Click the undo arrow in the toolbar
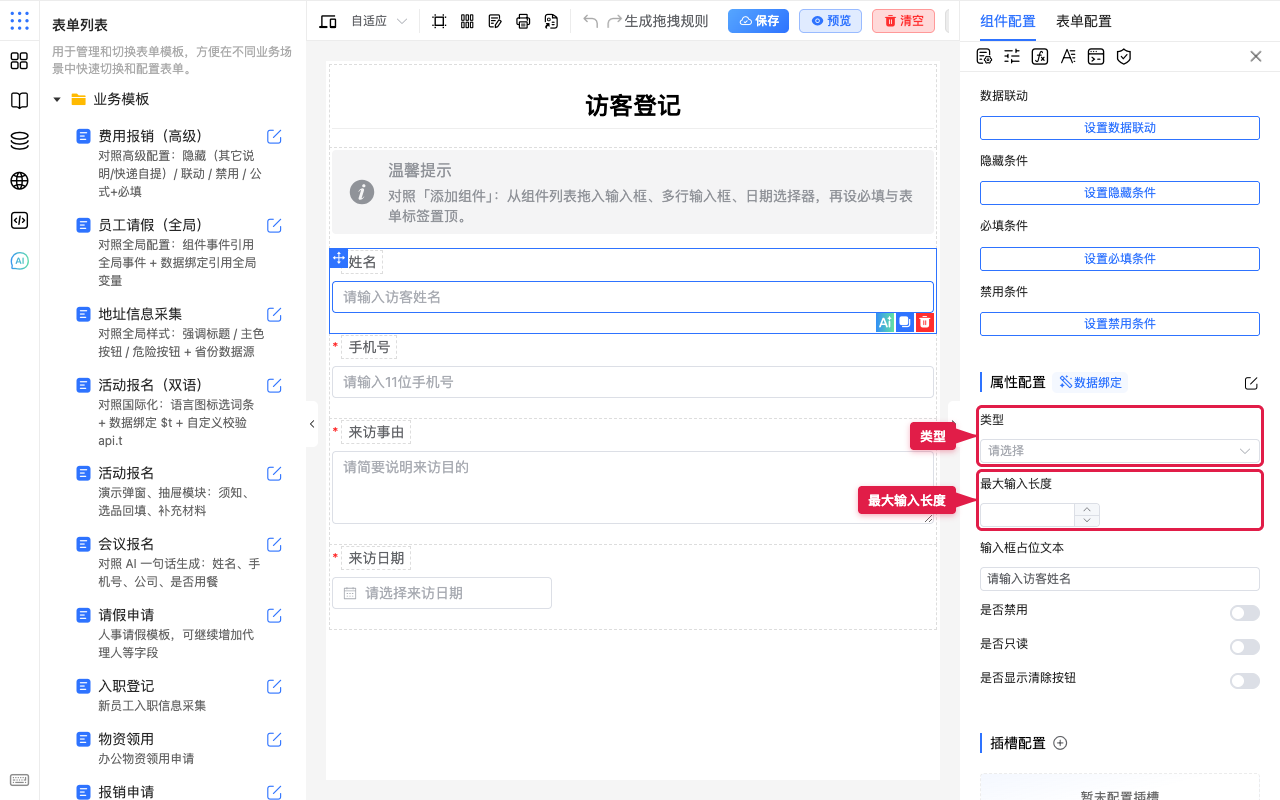This screenshot has width=1280, height=800. (x=590, y=21)
